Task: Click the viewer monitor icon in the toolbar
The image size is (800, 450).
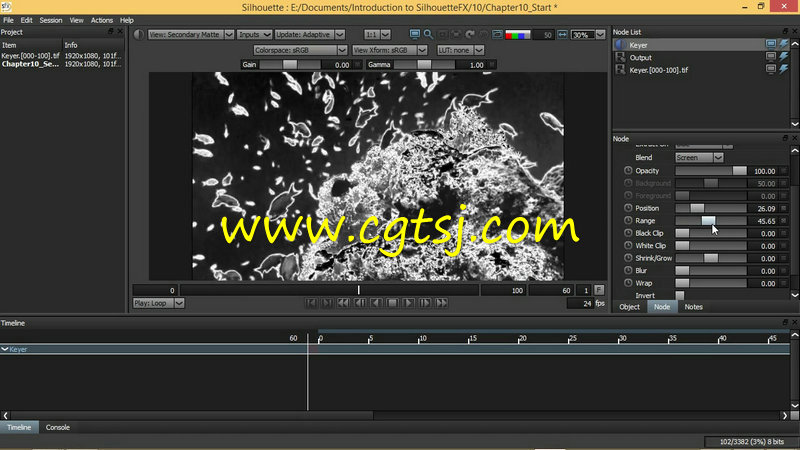Action: (415, 34)
